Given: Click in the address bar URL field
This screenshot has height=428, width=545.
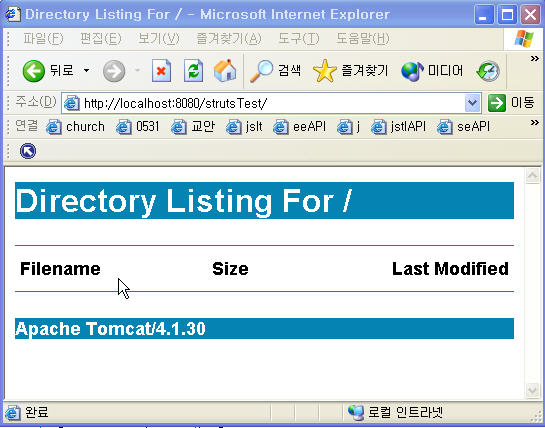Looking at the screenshot, I should pyautogui.click(x=271, y=103).
